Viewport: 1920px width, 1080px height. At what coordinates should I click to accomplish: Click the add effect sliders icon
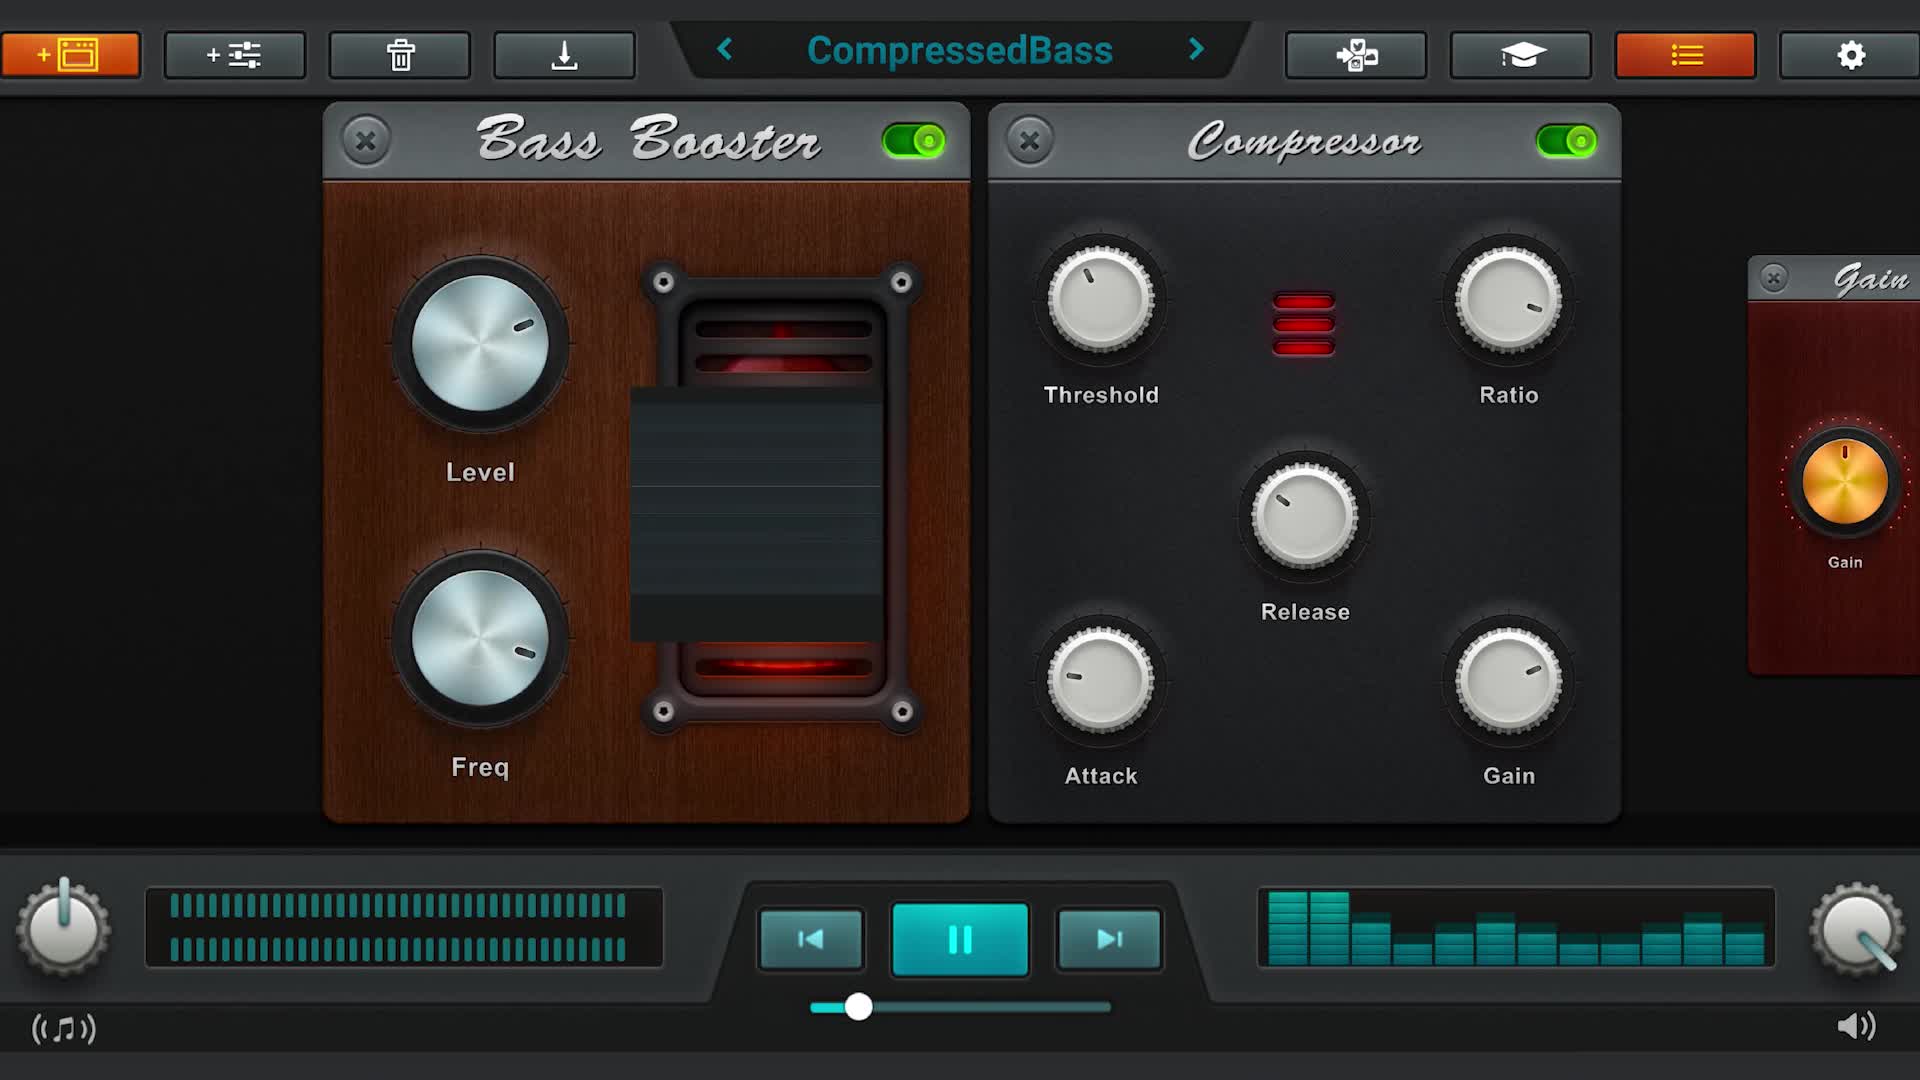tap(234, 54)
